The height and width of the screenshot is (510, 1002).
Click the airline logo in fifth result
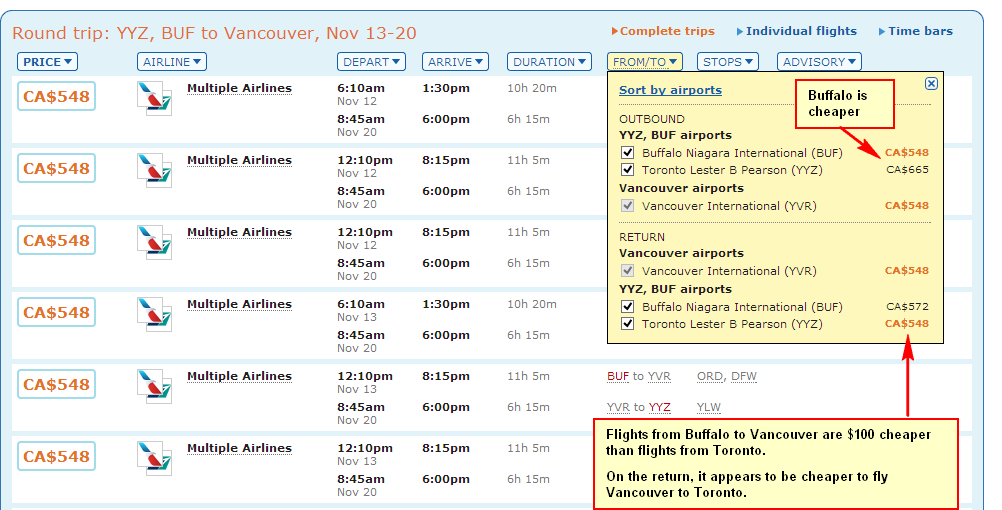click(155, 386)
